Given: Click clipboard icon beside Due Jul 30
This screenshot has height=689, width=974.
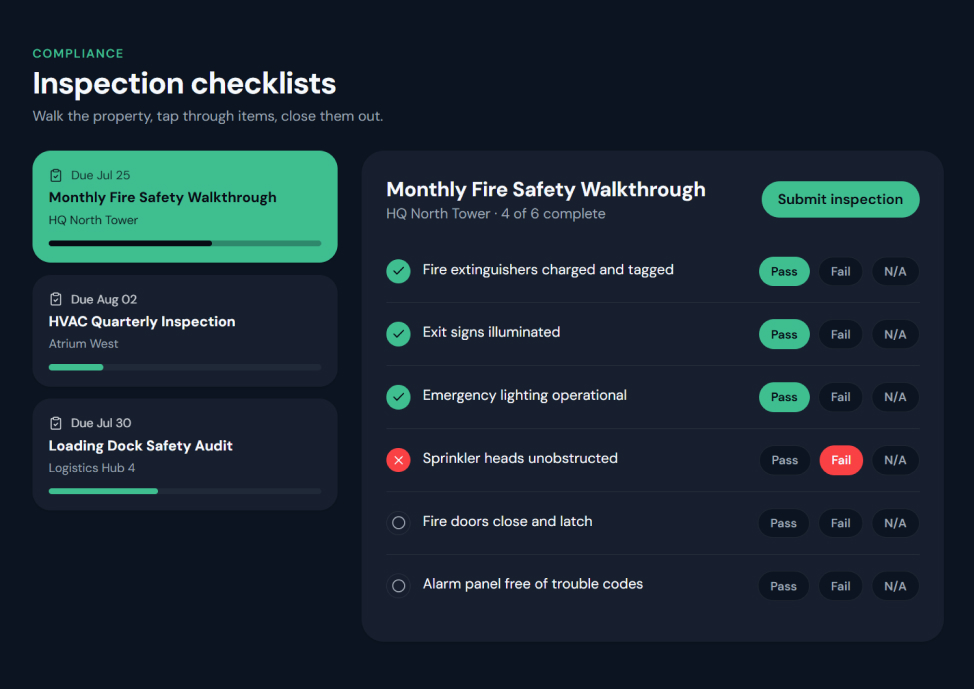Looking at the screenshot, I should (56, 423).
